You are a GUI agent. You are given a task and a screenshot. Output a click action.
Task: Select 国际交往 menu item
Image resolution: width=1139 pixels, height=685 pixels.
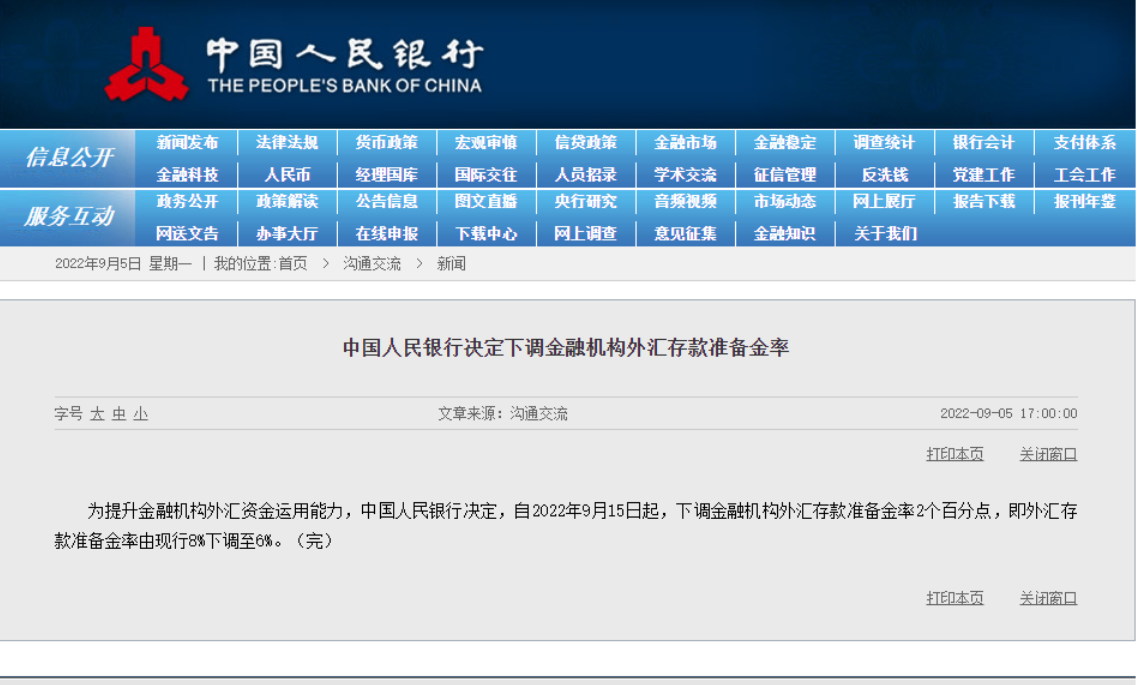pyautogui.click(x=486, y=174)
